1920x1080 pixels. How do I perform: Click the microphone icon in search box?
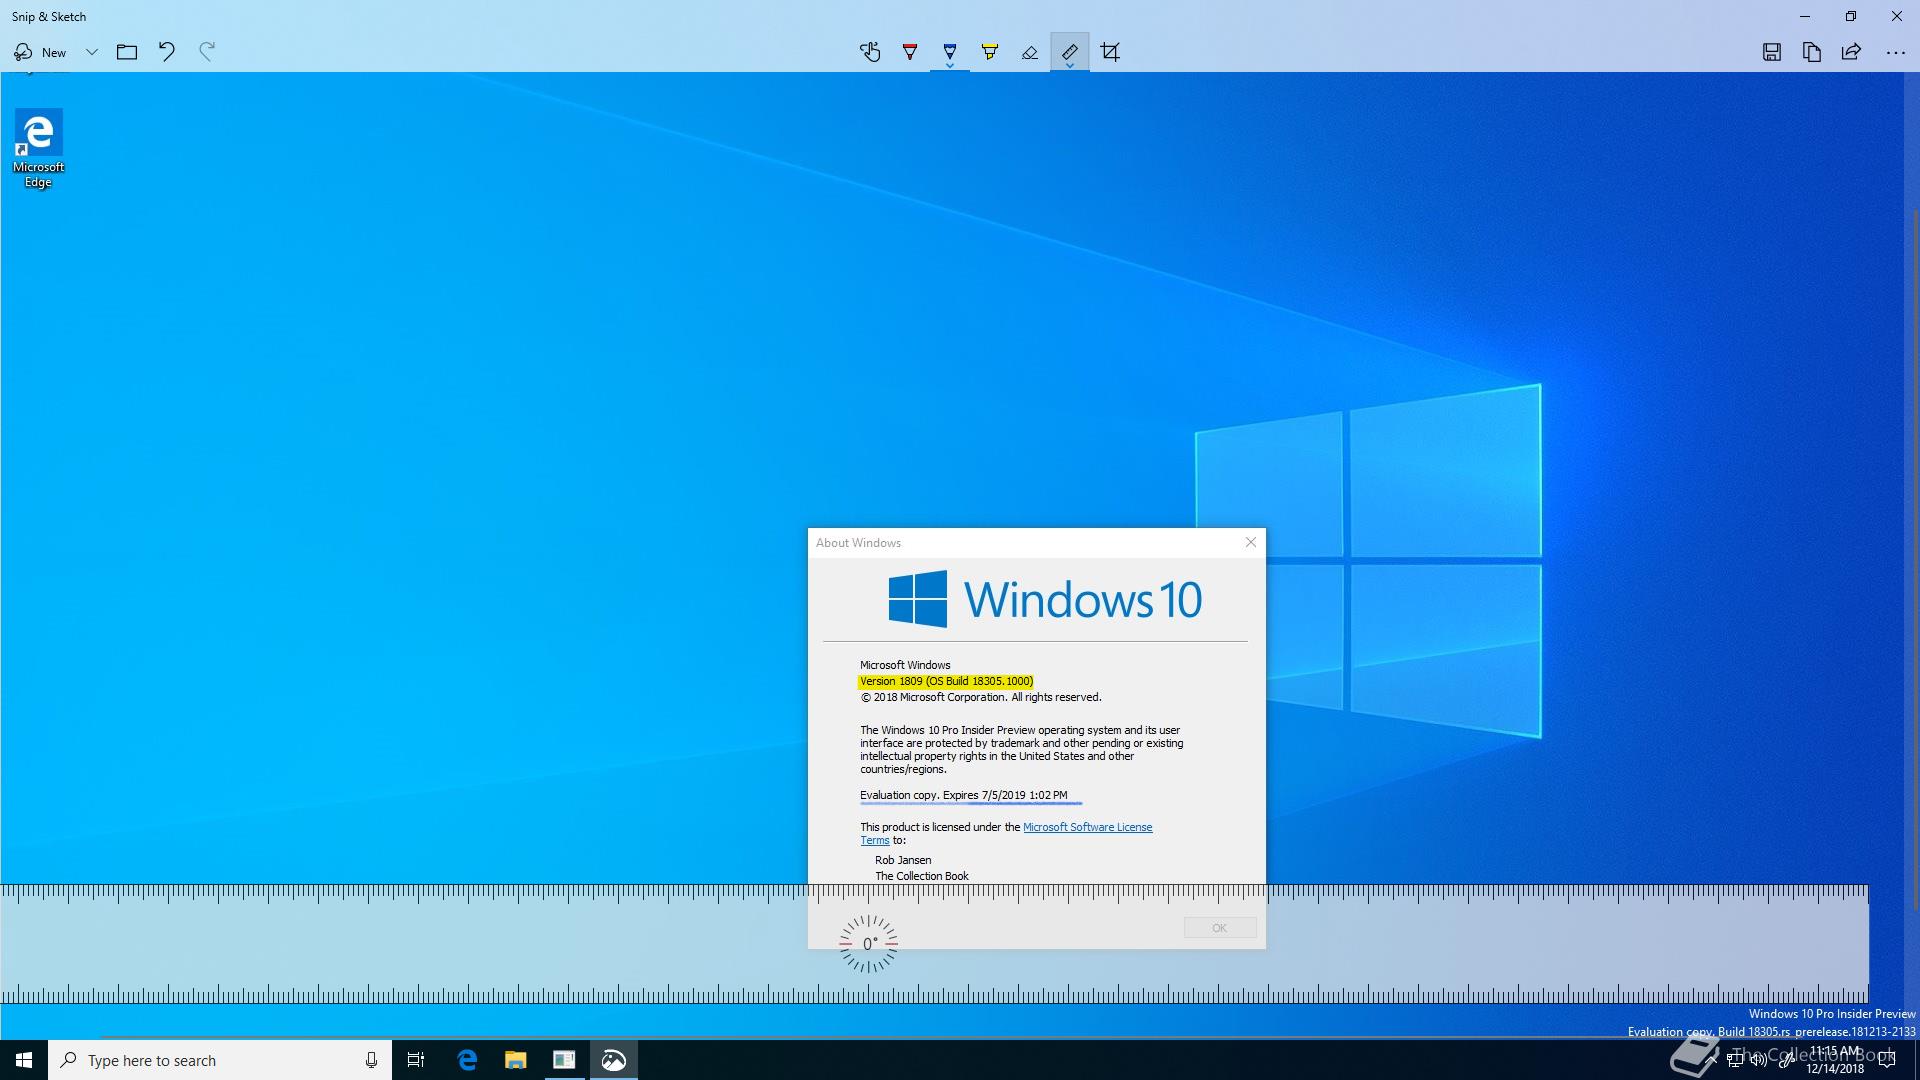click(371, 1060)
